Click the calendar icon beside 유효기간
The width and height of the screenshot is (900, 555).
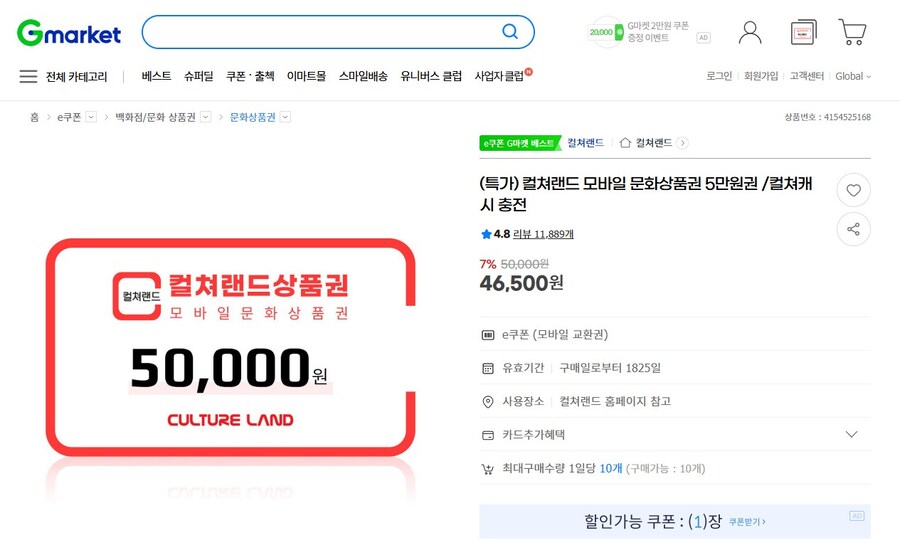point(487,368)
